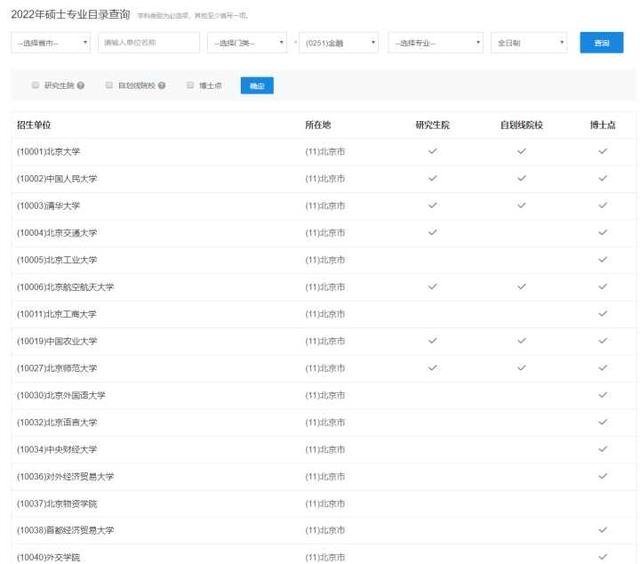Click 博士点 check mark in 北京工商大学 row
The image size is (640, 564).
[x=602, y=313]
